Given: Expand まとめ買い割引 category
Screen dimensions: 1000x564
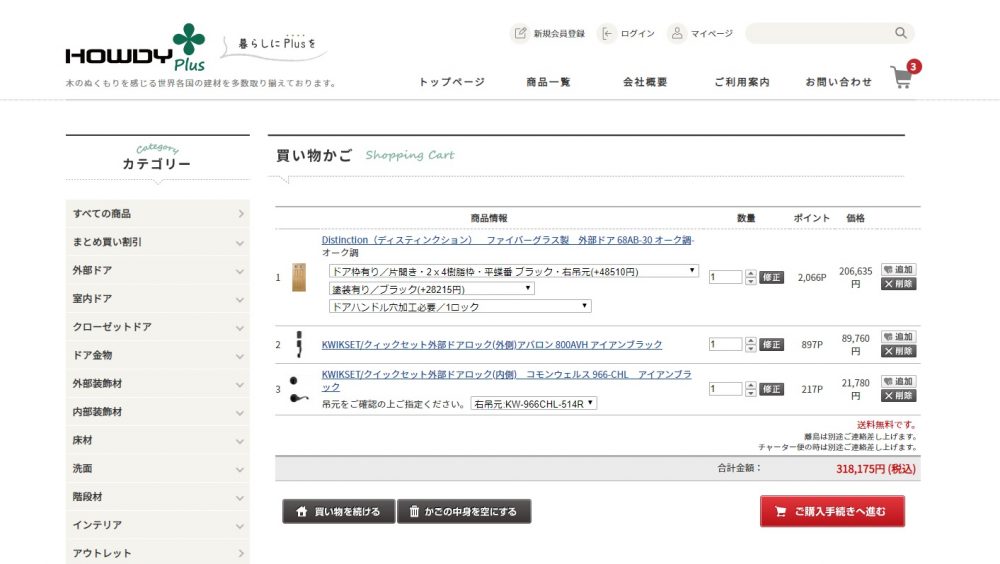Looking at the screenshot, I should tap(158, 242).
